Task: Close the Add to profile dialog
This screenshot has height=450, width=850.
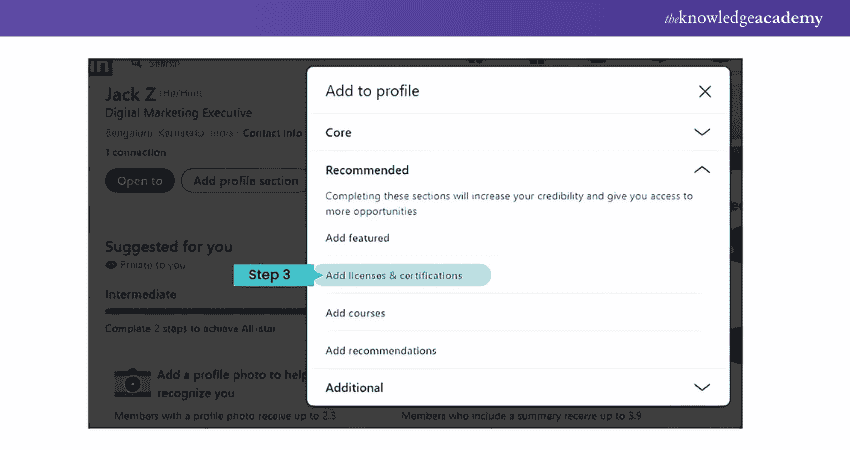Action: (704, 92)
